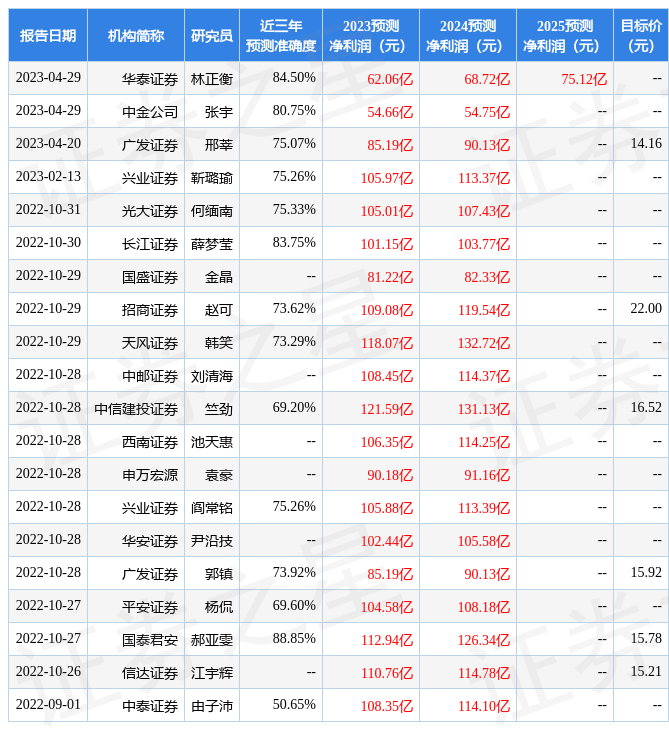Click target price 15.21
Viewport: 669px width, 730px height.
pyautogui.click(x=646, y=671)
